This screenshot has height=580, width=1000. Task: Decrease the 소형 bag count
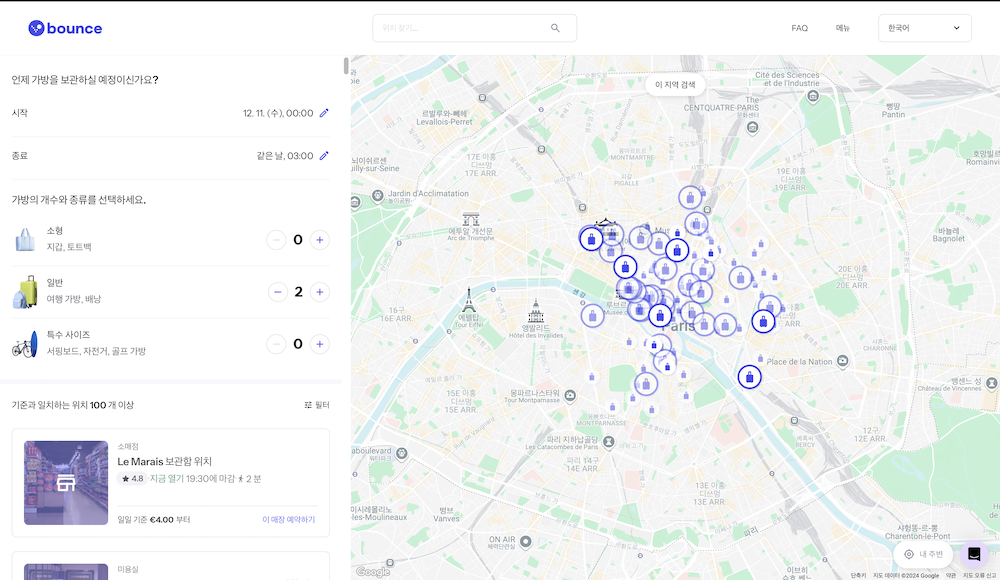coord(276,240)
